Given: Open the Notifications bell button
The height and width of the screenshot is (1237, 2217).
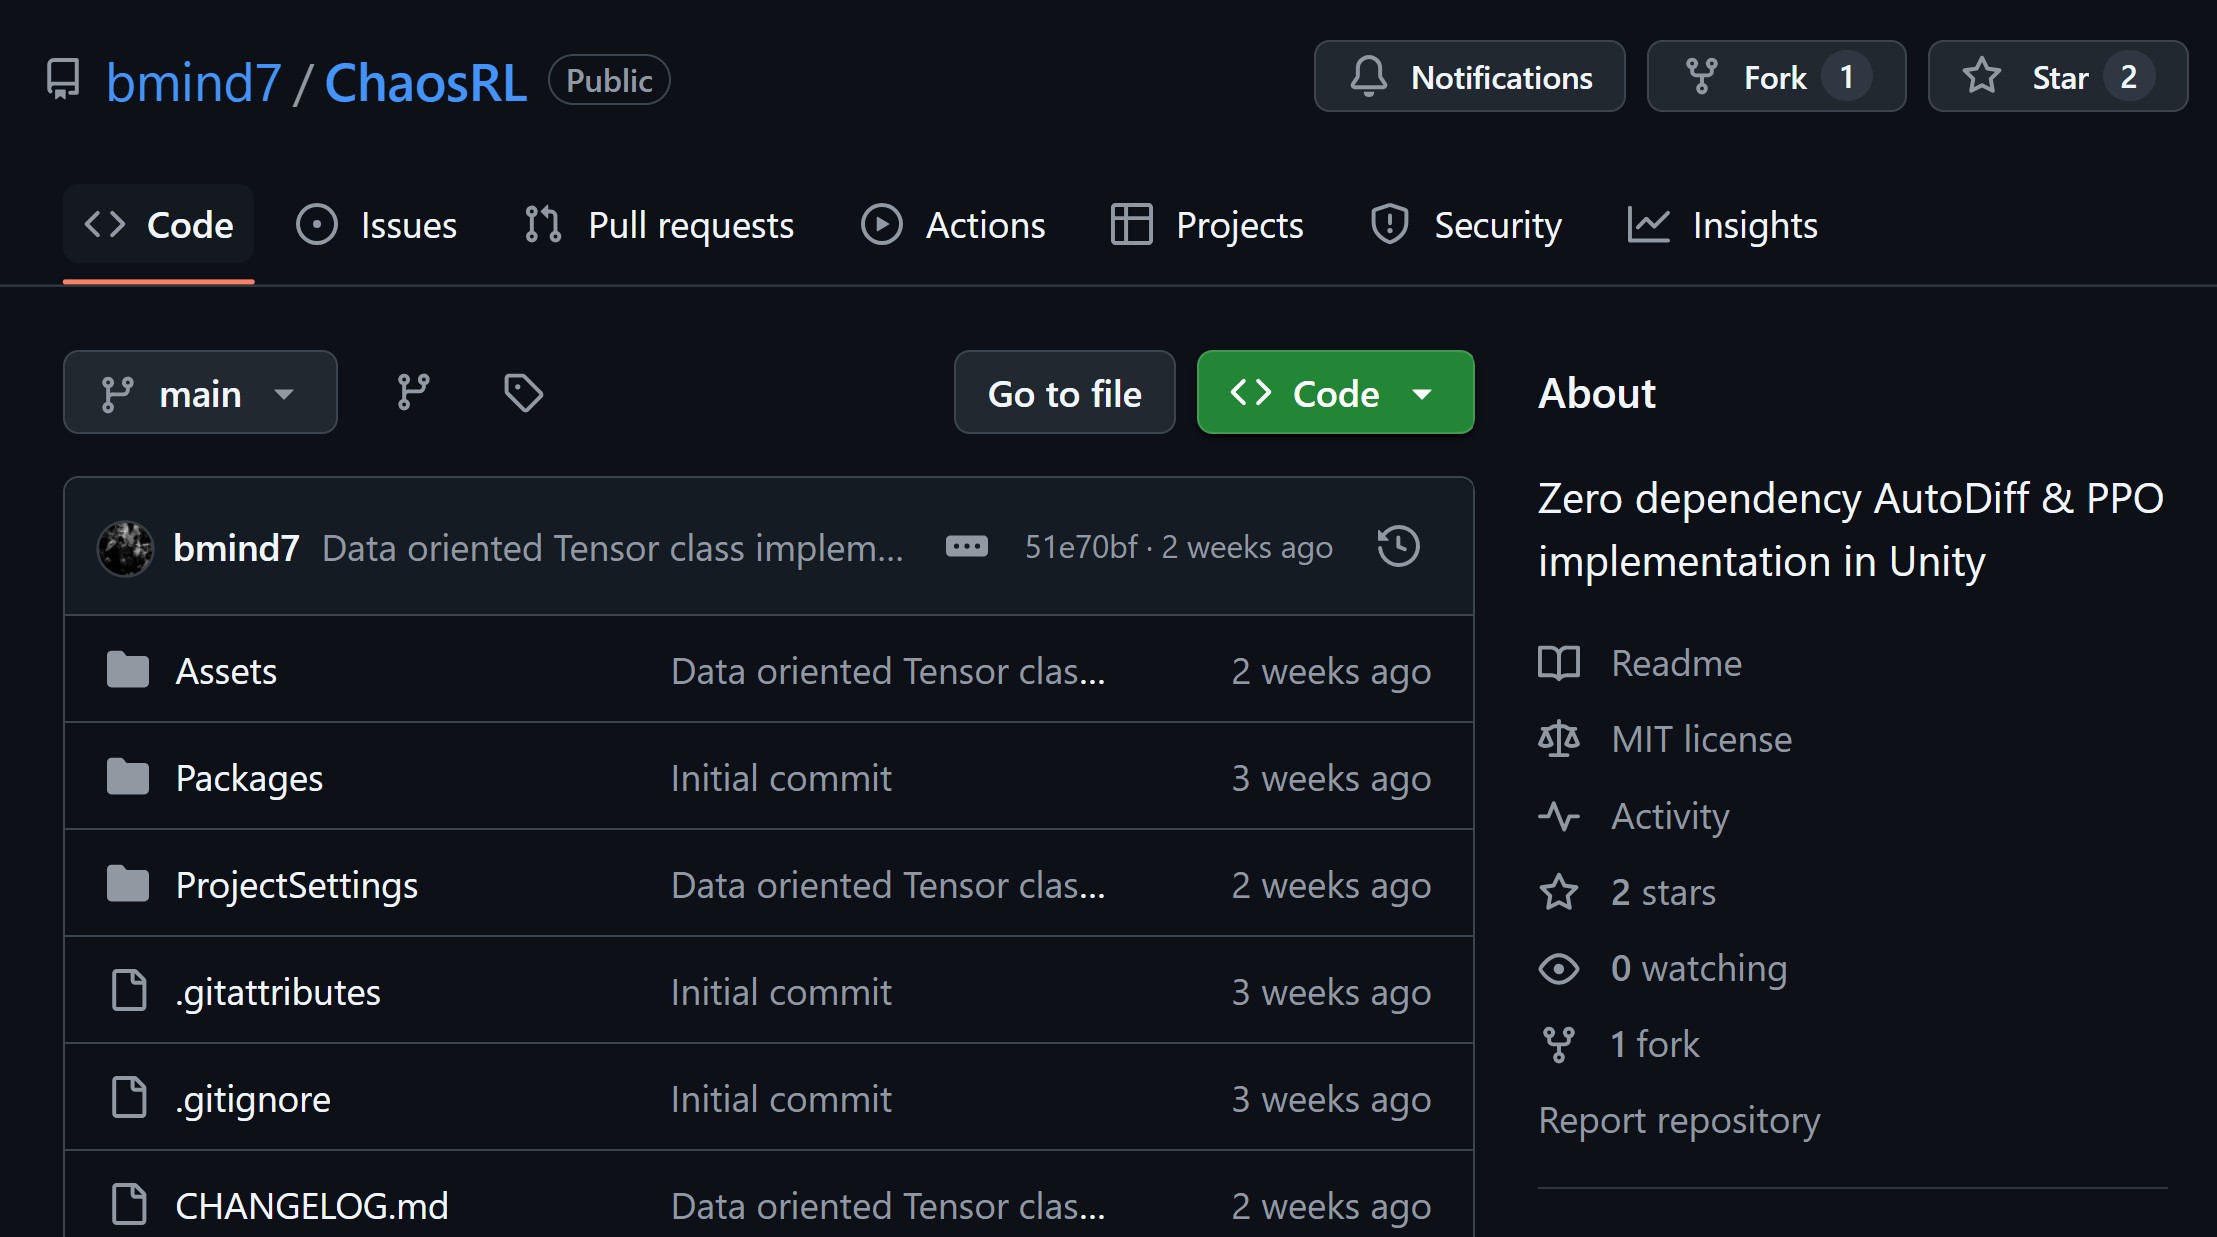Looking at the screenshot, I should (x=1469, y=77).
